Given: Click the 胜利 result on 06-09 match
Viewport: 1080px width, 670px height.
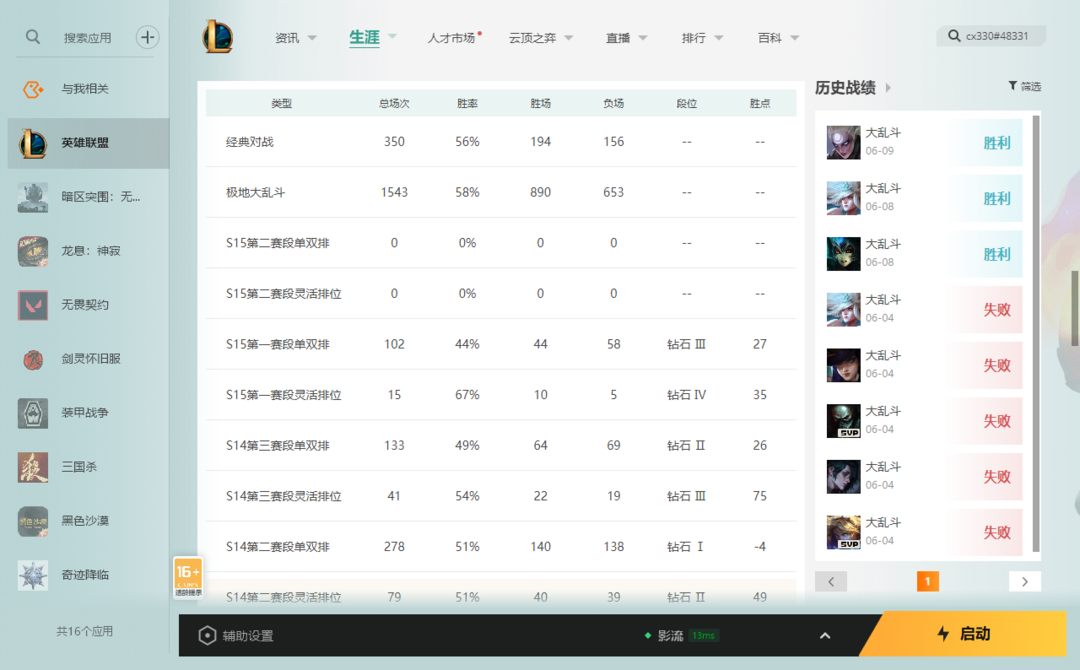Looking at the screenshot, I should tap(997, 143).
